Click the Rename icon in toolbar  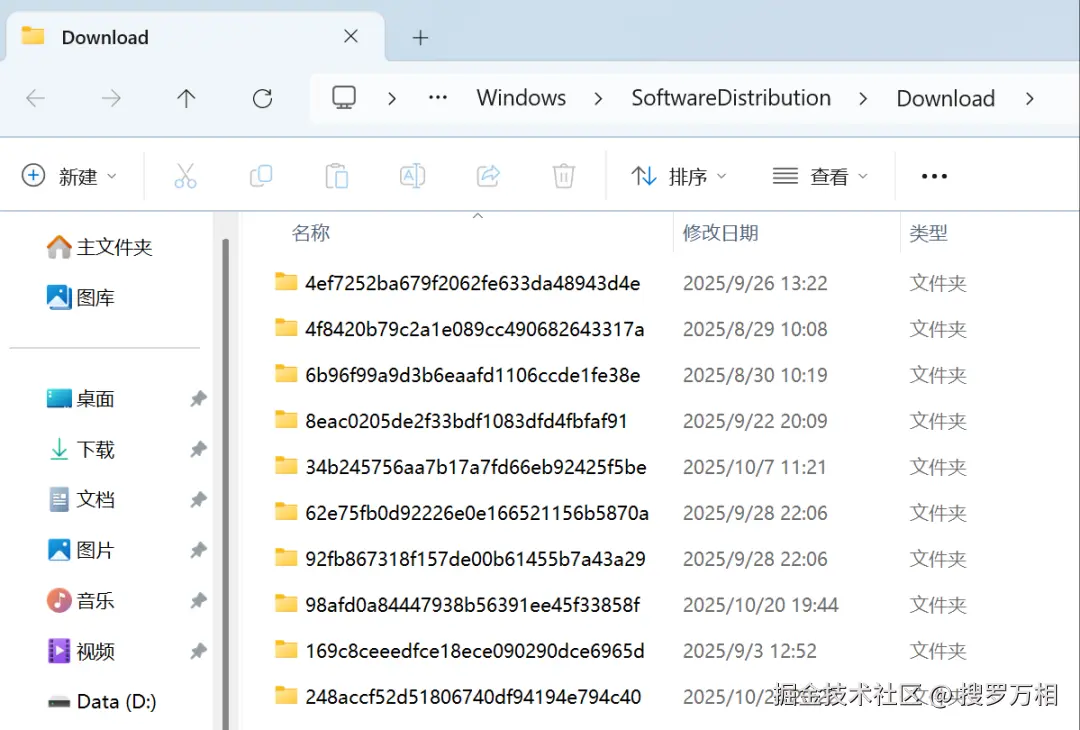click(412, 176)
